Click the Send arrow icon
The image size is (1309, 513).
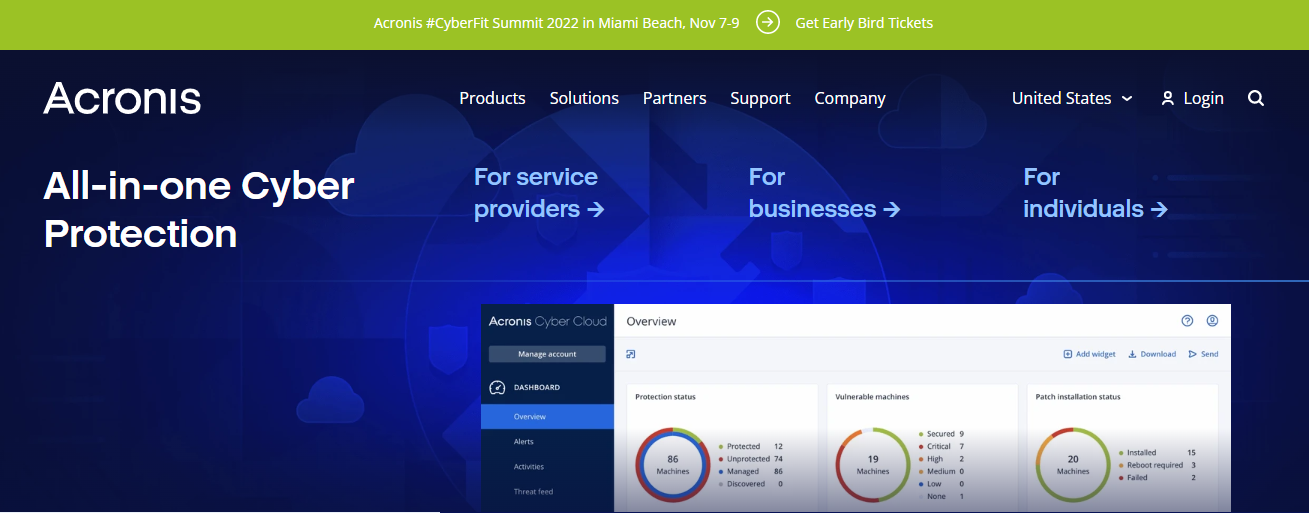click(x=1192, y=354)
